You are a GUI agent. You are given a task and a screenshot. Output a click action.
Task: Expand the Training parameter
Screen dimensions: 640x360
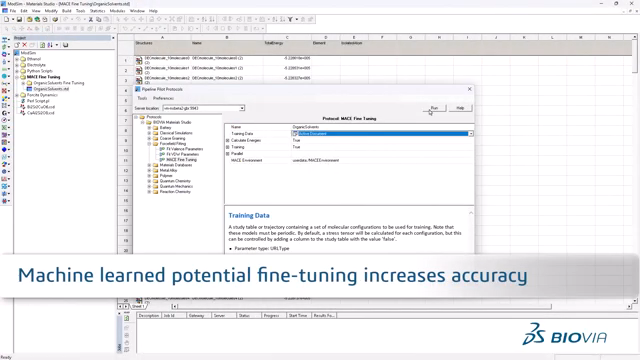228,147
